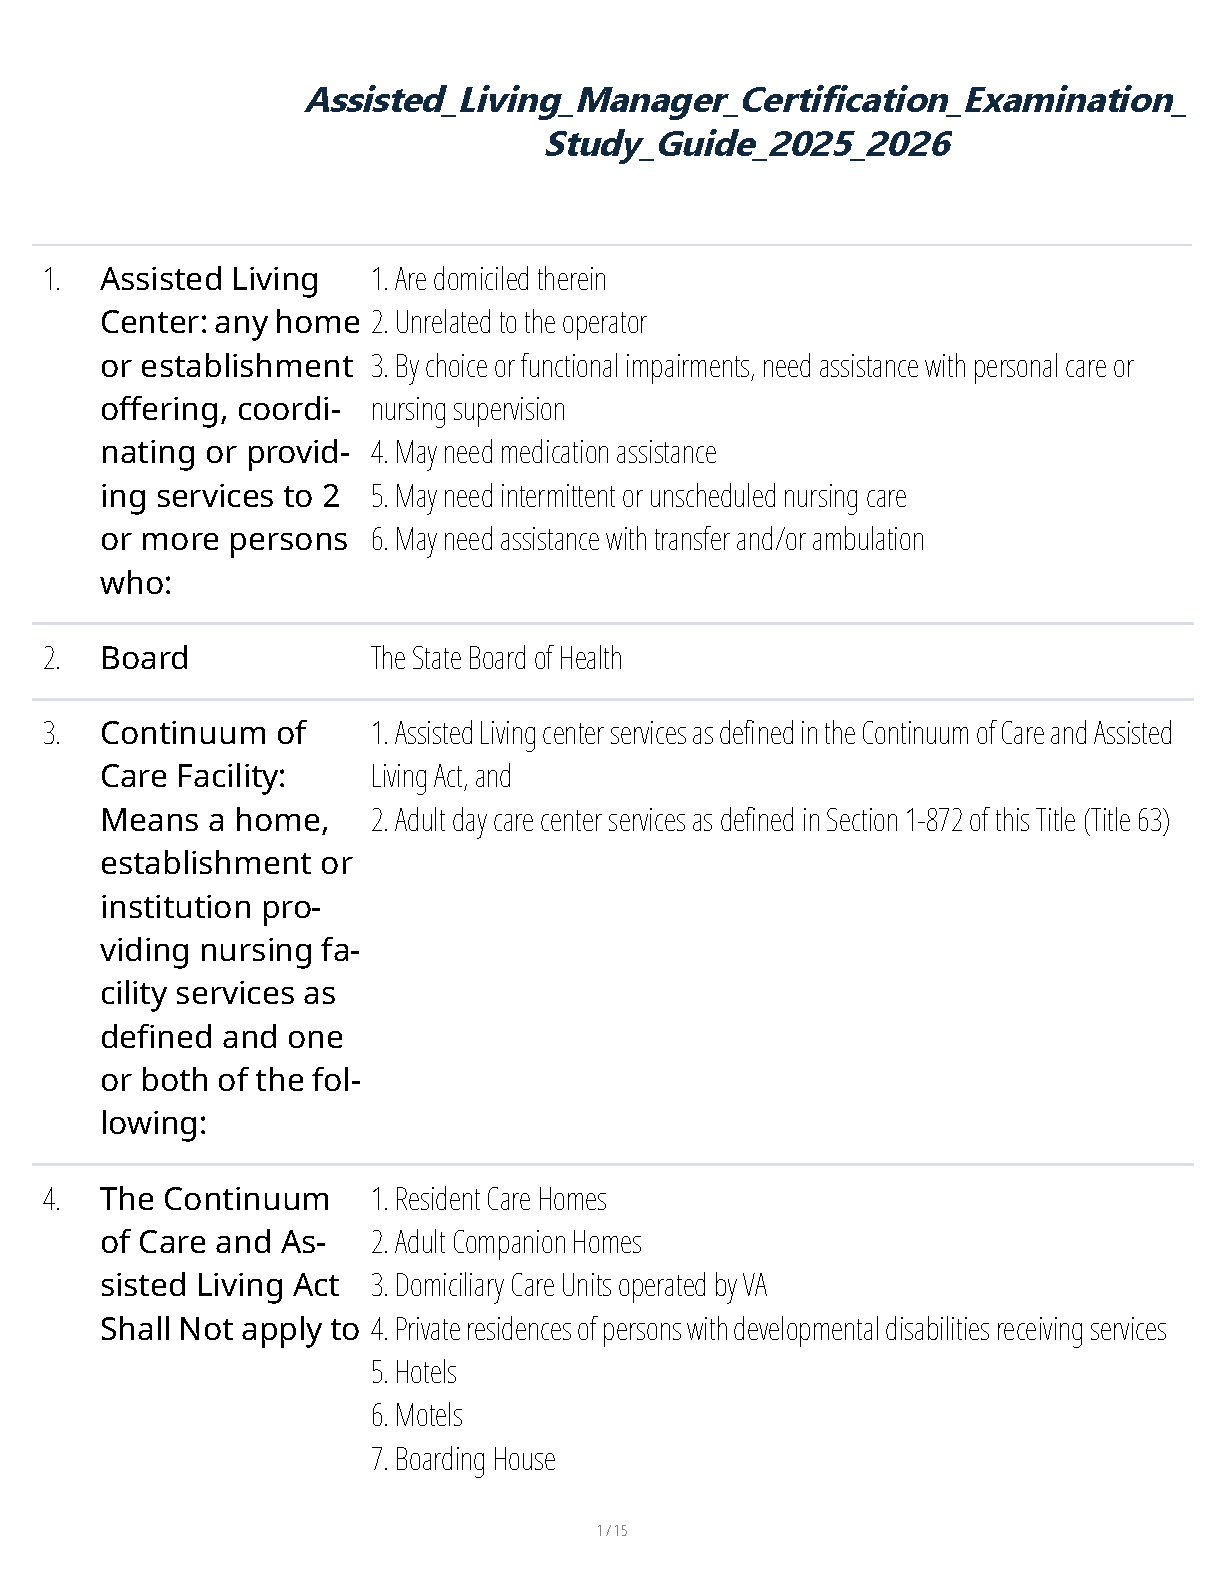1224x1584 pixels.
Task: Click the study guide title heading
Action: (745, 122)
